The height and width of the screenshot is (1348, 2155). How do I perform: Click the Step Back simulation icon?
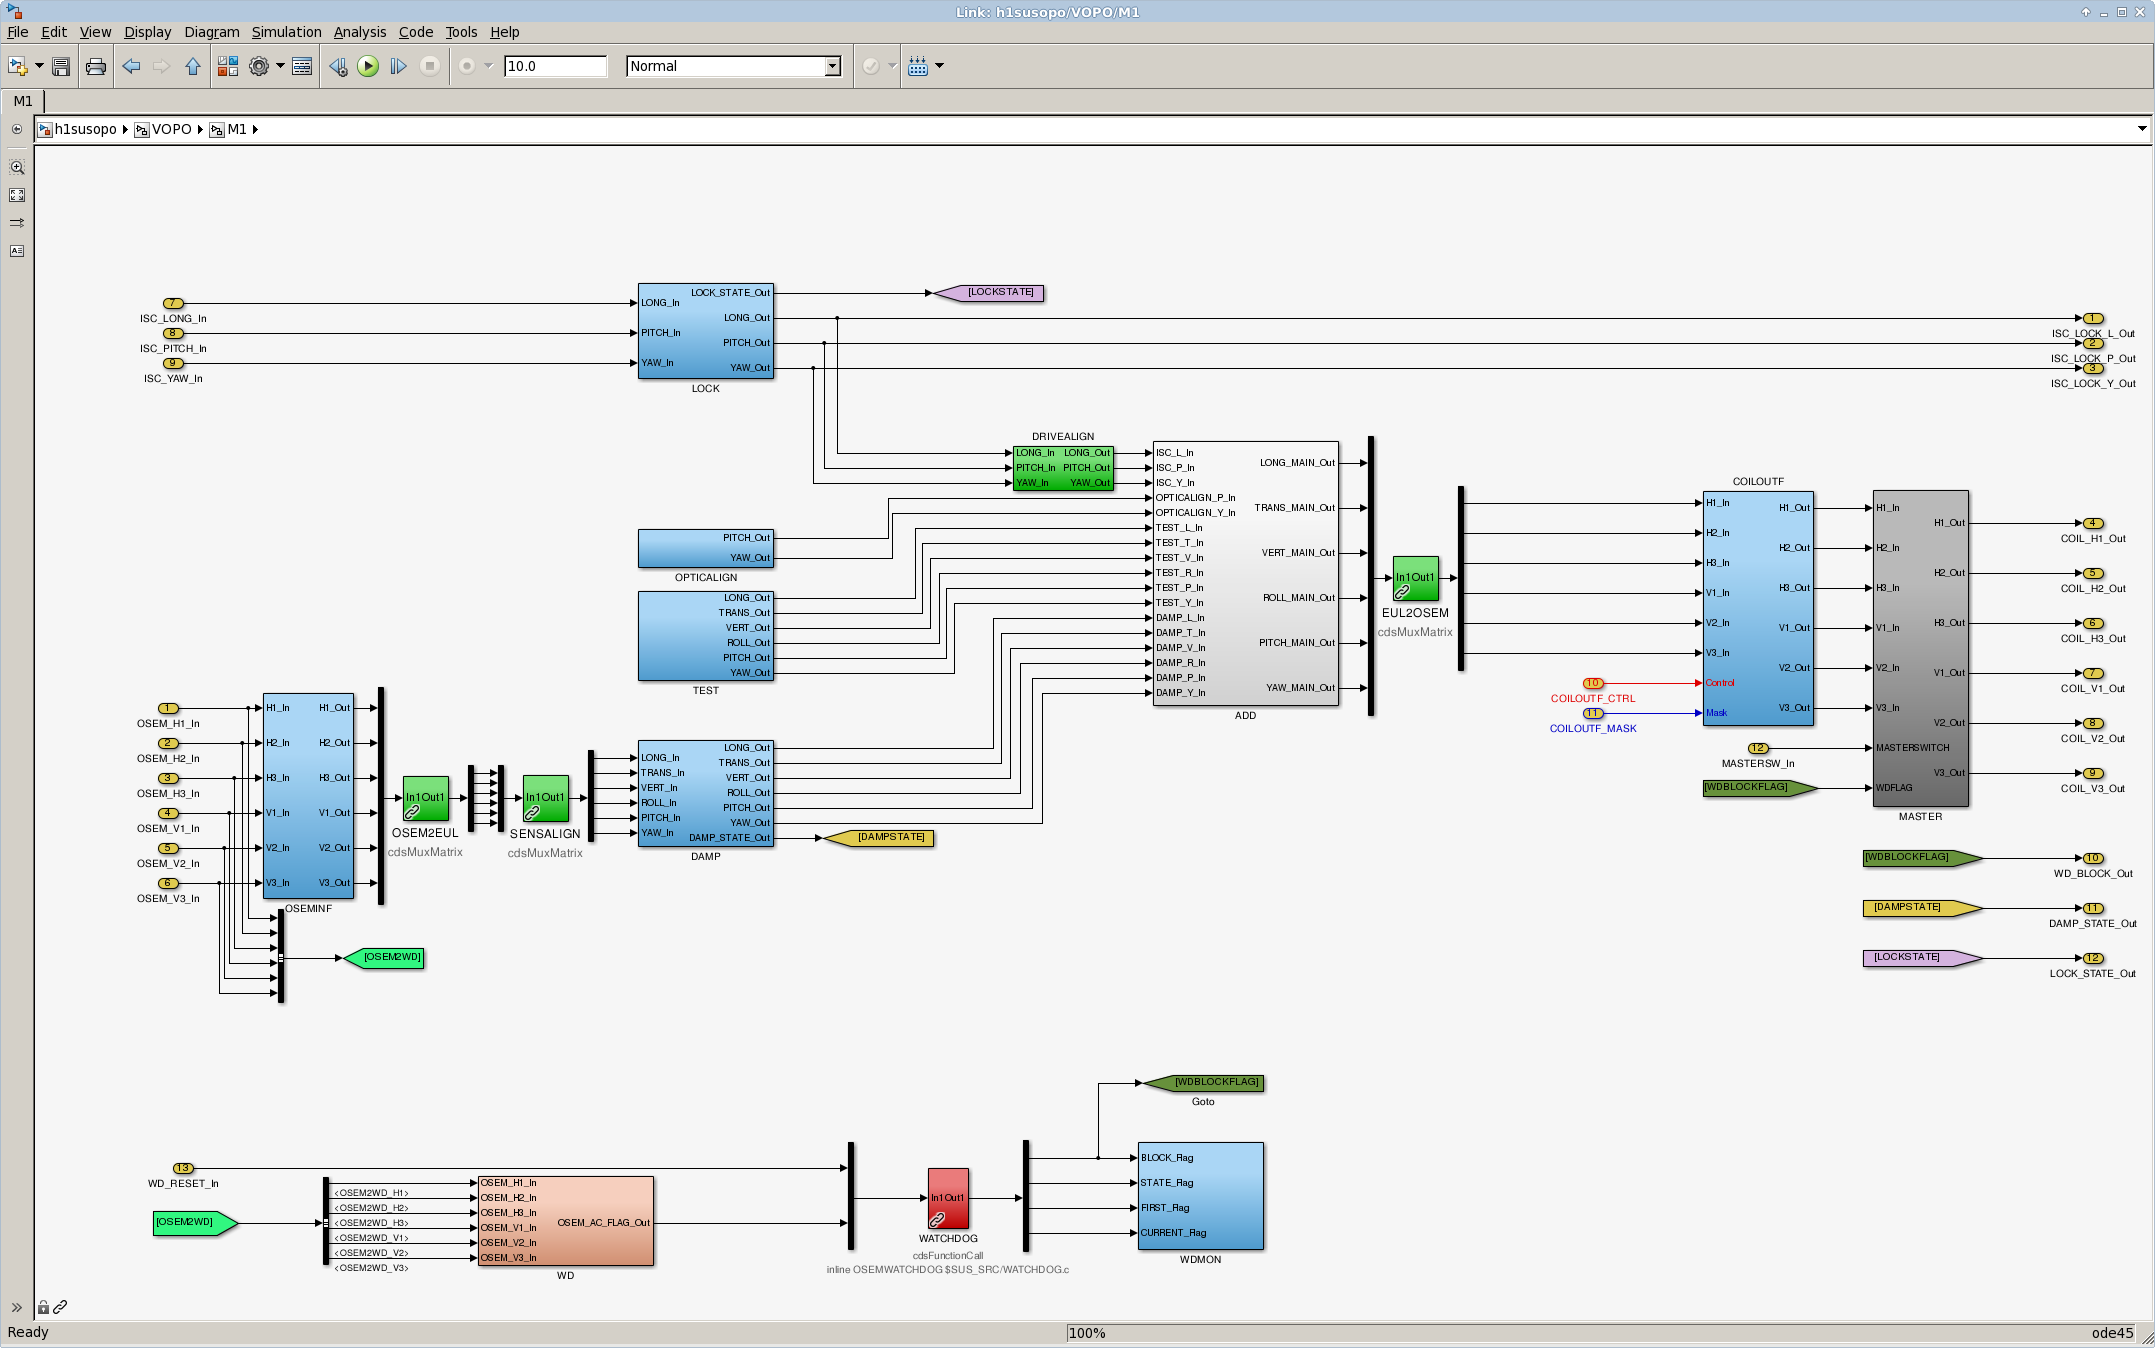point(338,66)
